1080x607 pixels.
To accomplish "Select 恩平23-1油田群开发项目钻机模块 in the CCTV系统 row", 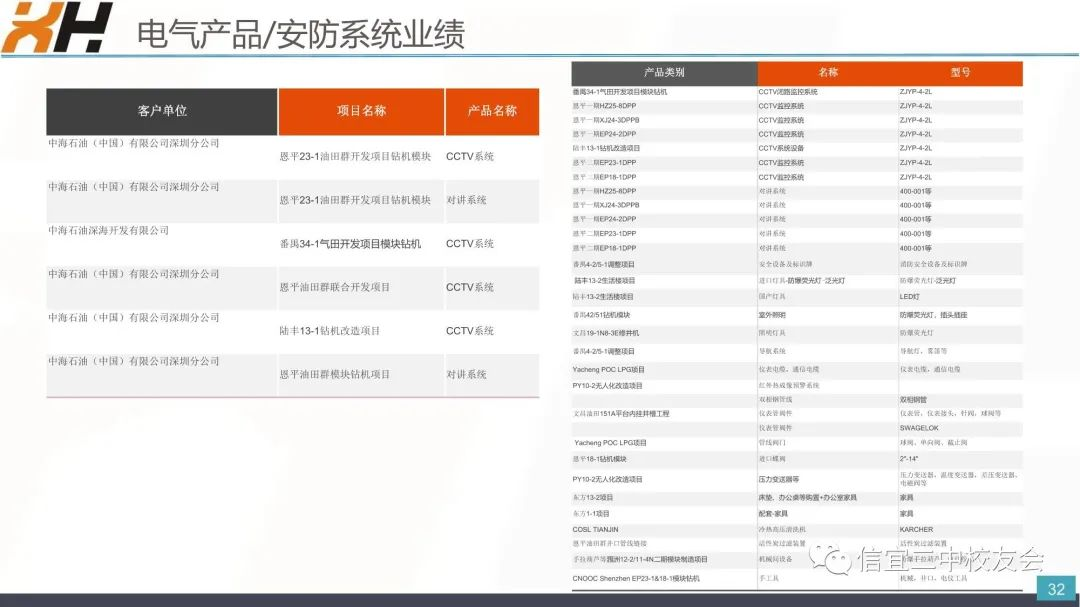I will pyautogui.click(x=355, y=156).
